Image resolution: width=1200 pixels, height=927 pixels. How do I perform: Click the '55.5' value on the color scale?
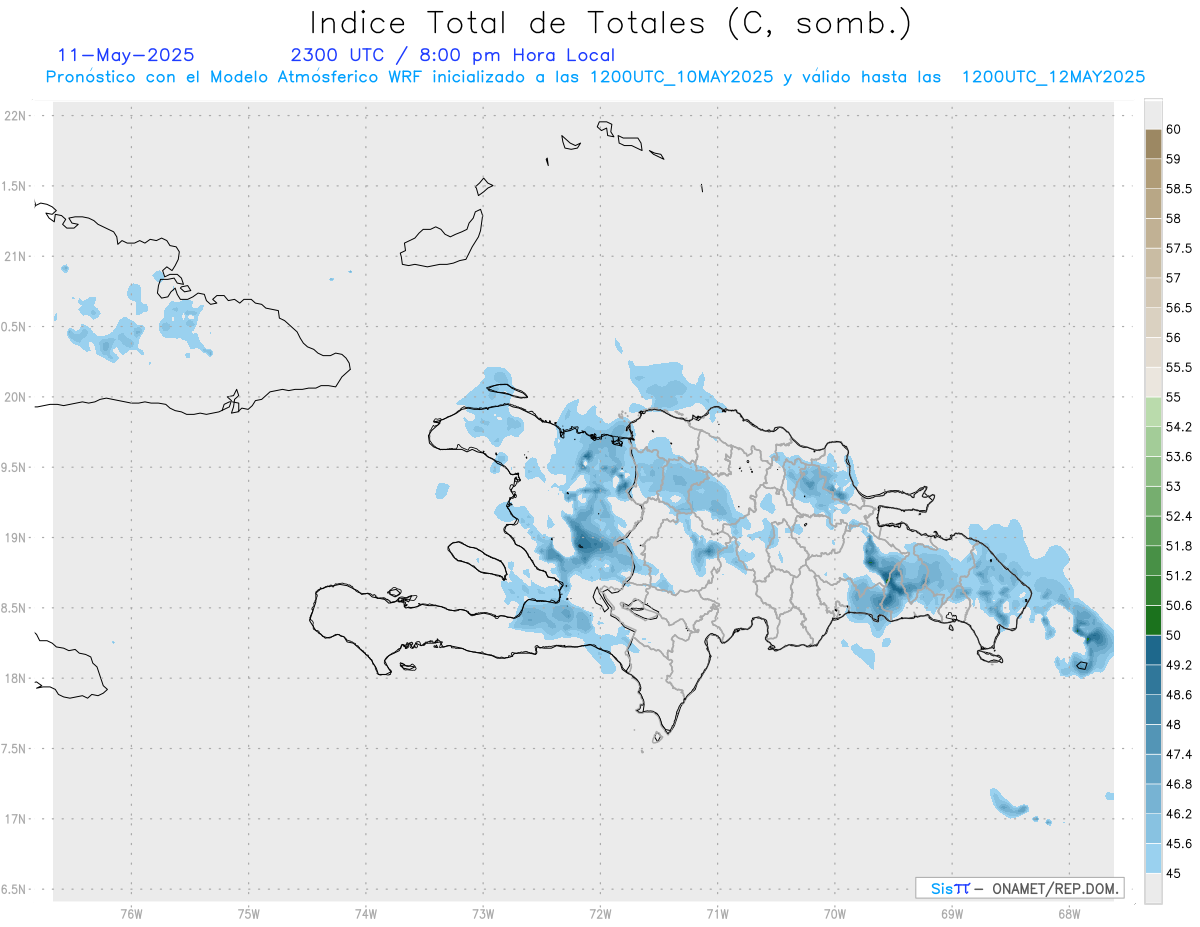1178,368
